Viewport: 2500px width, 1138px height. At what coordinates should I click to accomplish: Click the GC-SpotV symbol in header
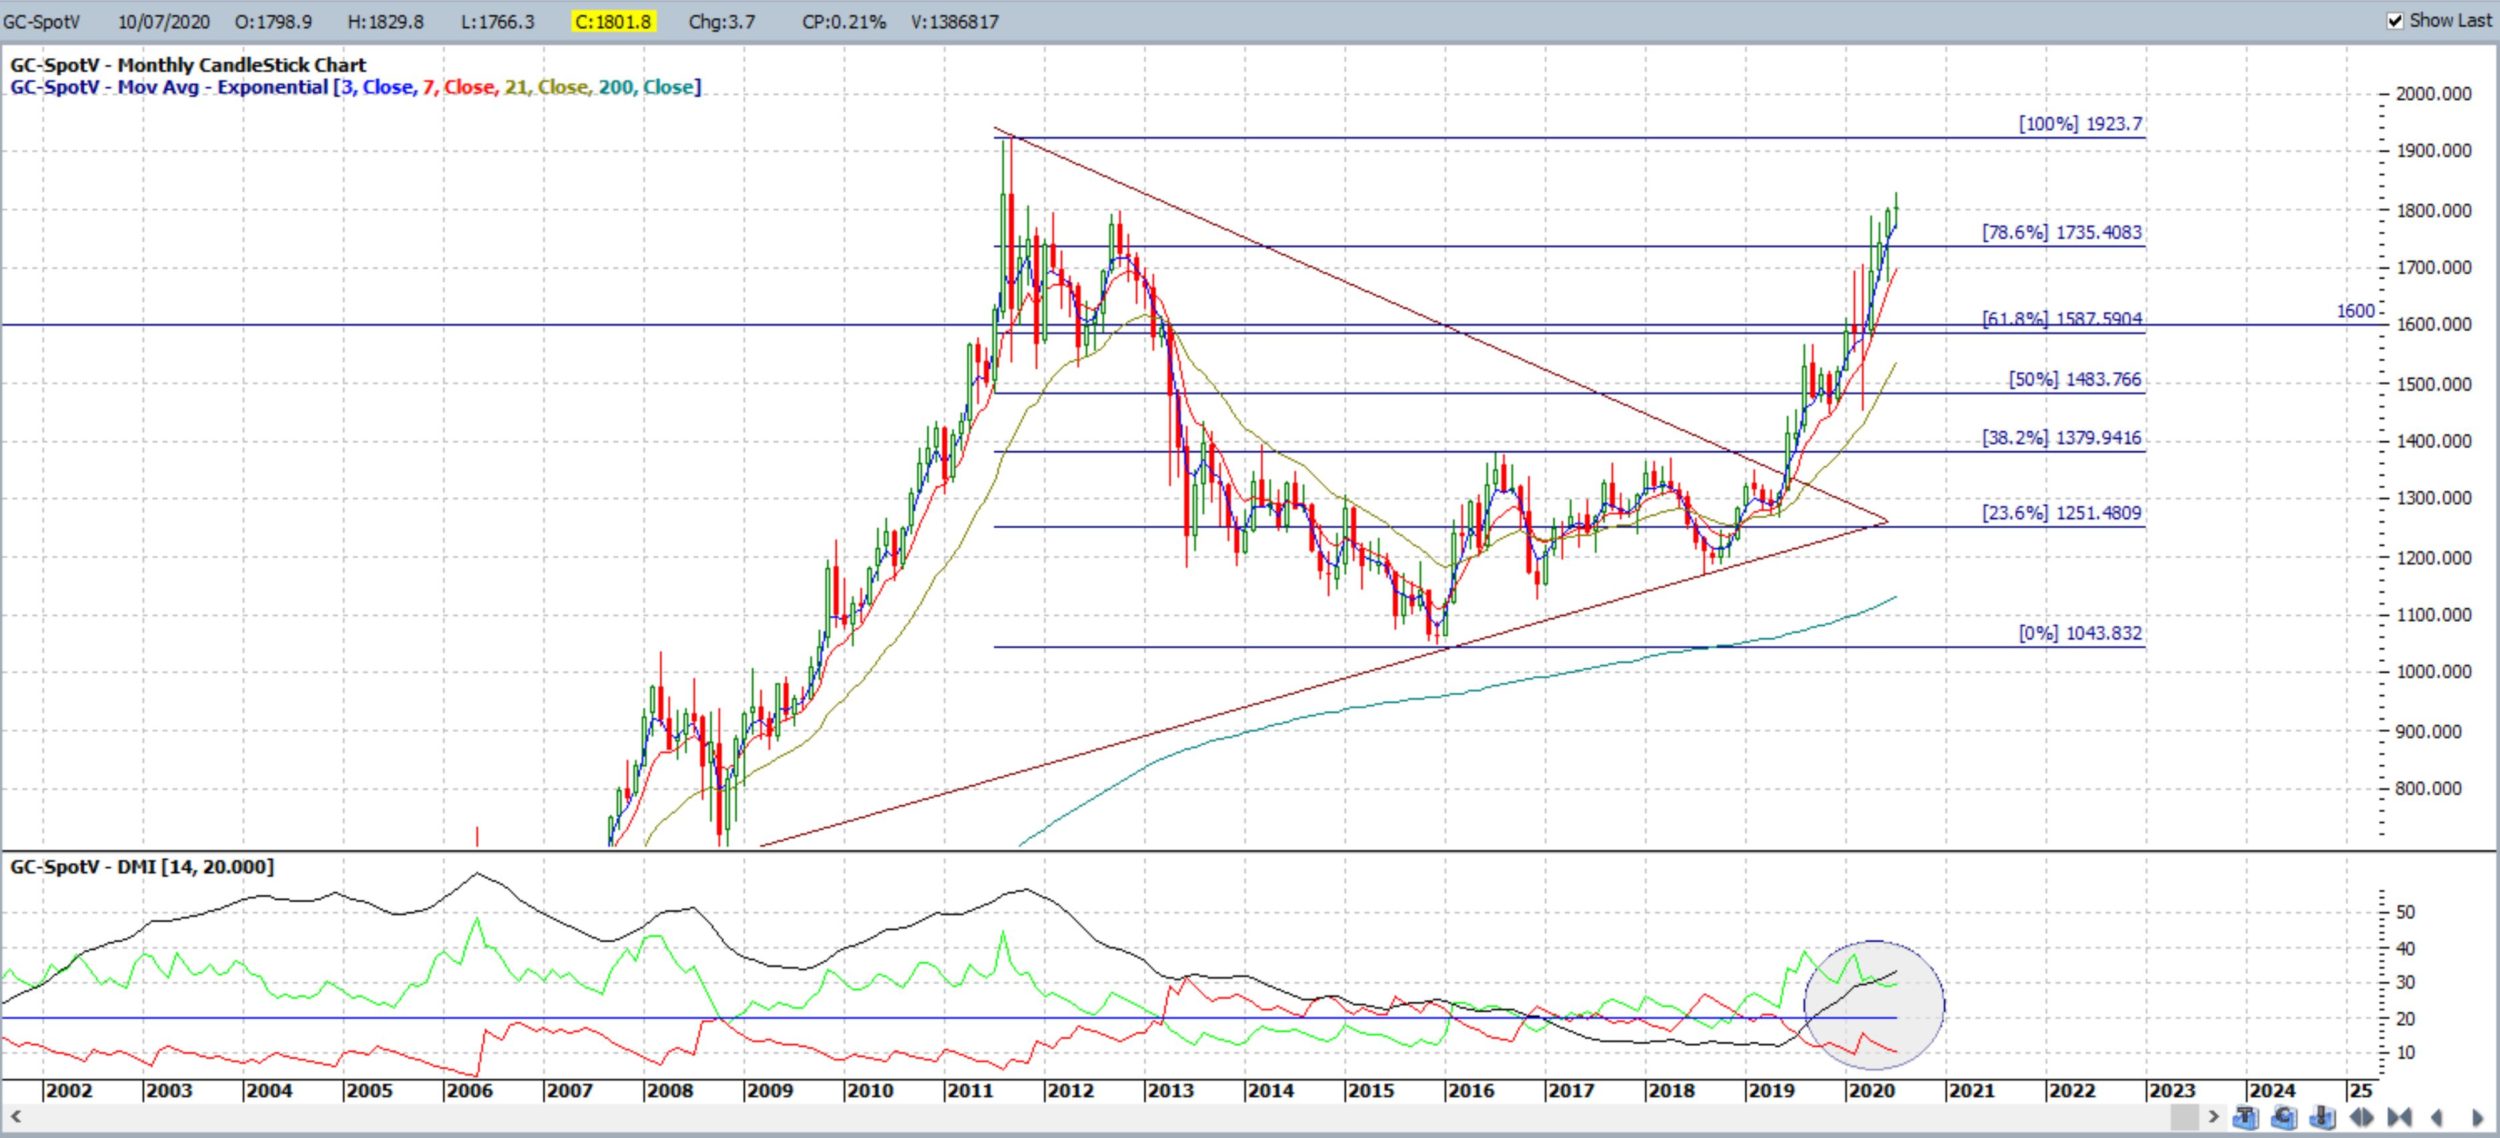42,22
